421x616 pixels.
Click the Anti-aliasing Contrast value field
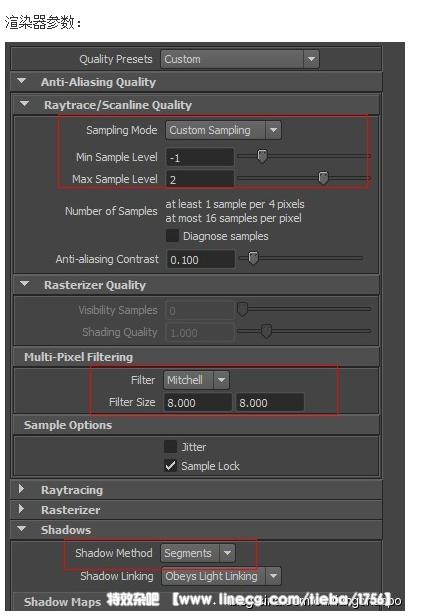pyautogui.click(x=200, y=260)
